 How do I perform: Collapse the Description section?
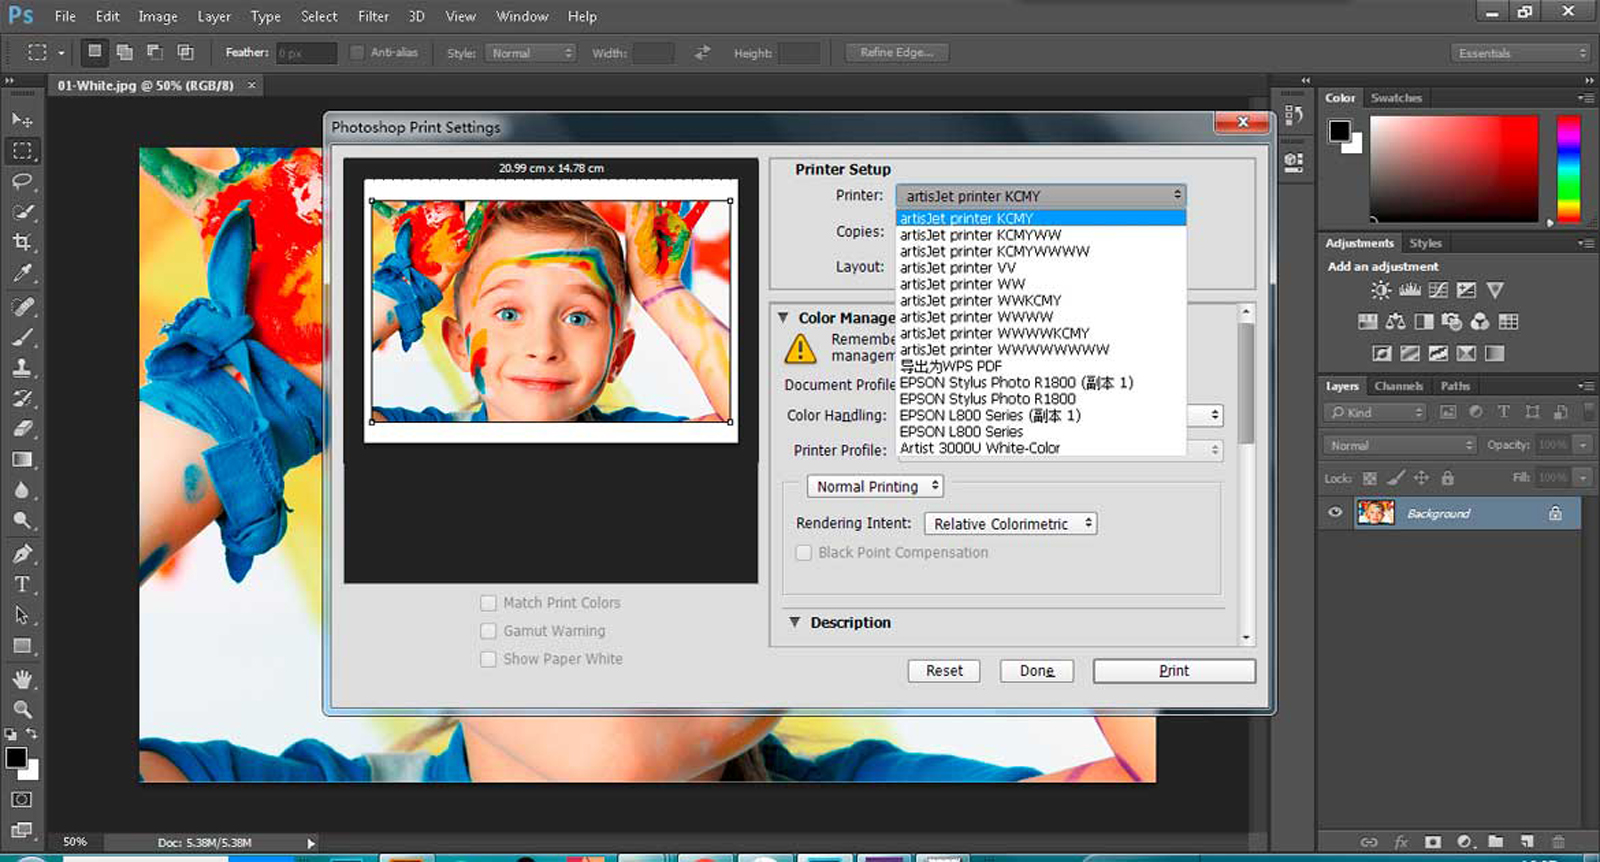(x=794, y=622)
